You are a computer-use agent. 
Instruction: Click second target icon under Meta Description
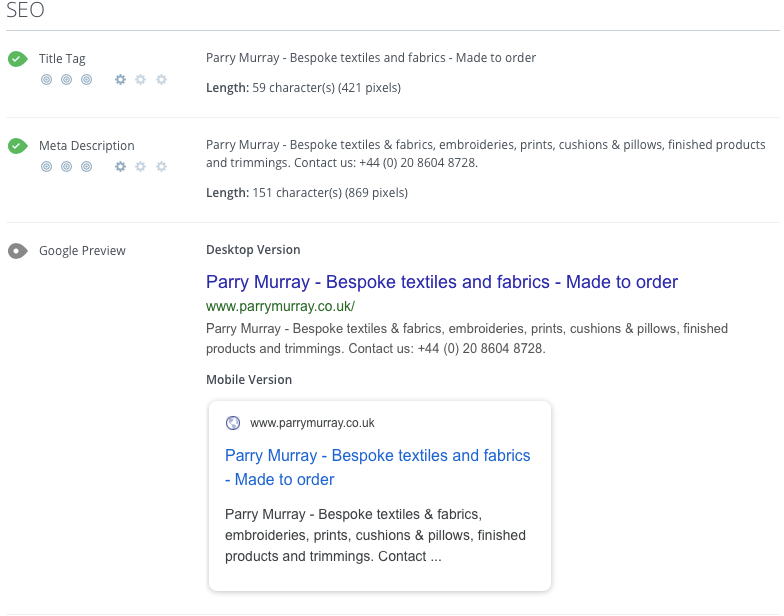[x=66, y=166]
